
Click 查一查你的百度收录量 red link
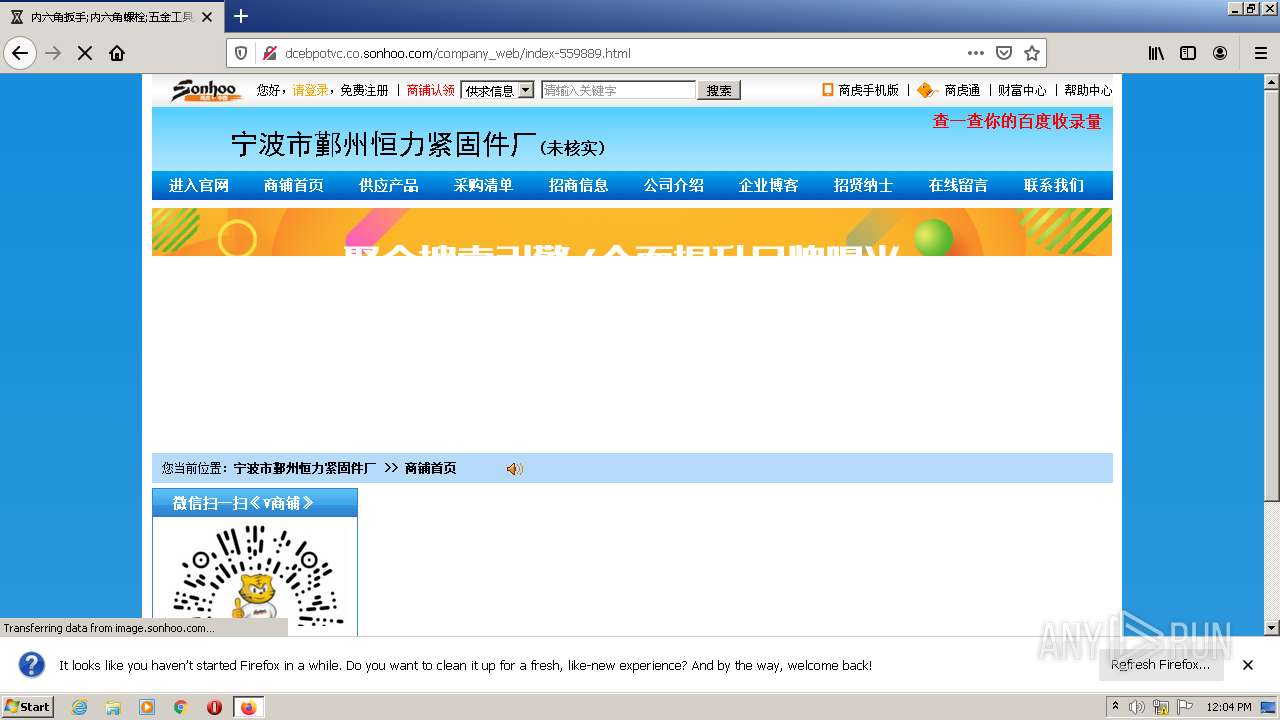point(1017,121)
